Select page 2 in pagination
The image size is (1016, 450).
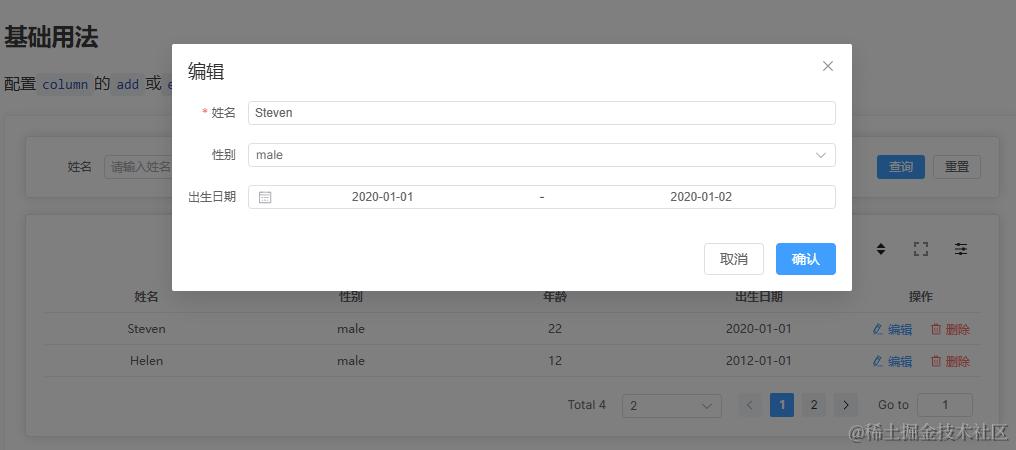[814, 405]
